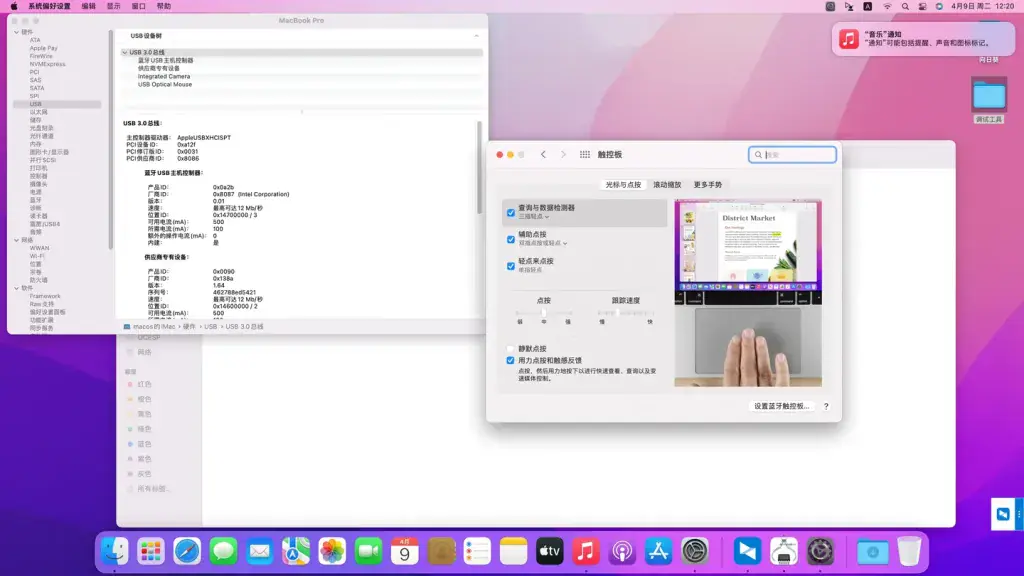
Task: Switch to the 更多手势 tab
Action: point(707,185)
